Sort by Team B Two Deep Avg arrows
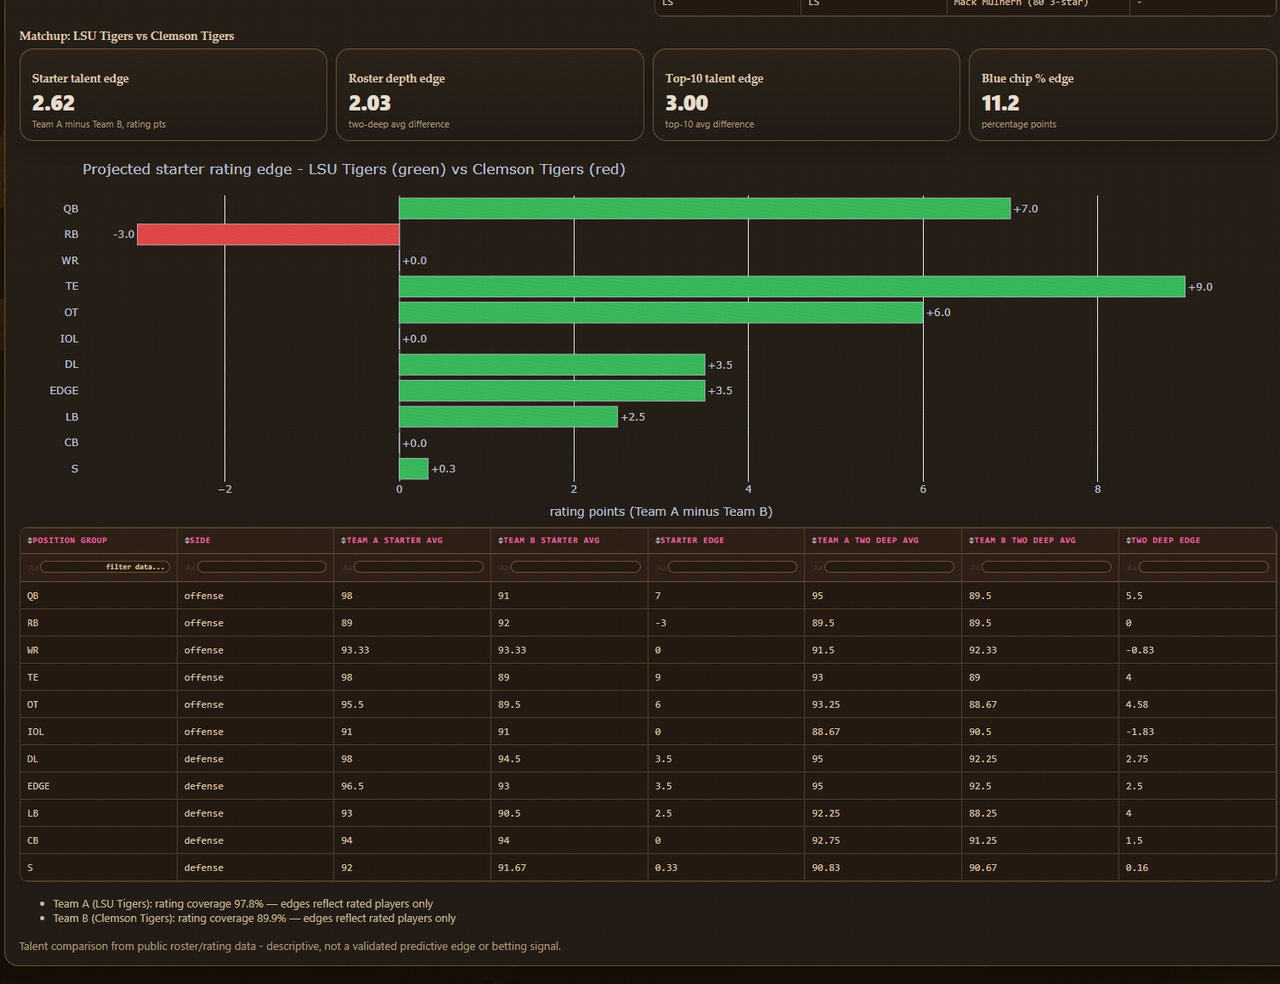Viewport: 1280px width, 984px height. pyautogui.click(x=972, y=540)
